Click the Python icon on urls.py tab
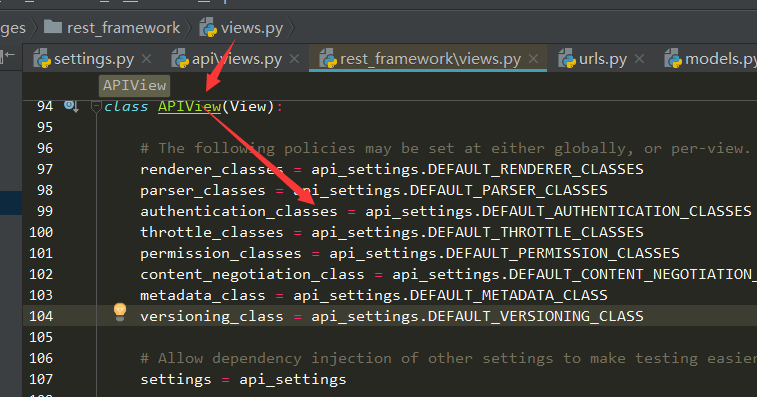Viewport: 757px width, 397px height. (567, 58)
